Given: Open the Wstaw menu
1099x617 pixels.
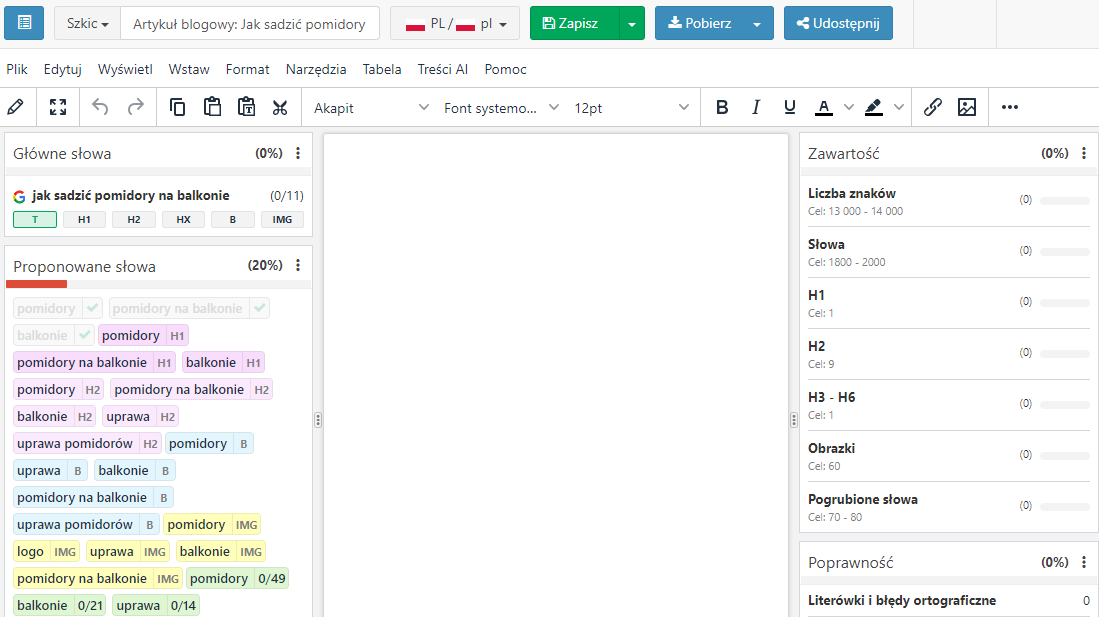Looking at the screenshot, I should (189, 69).
